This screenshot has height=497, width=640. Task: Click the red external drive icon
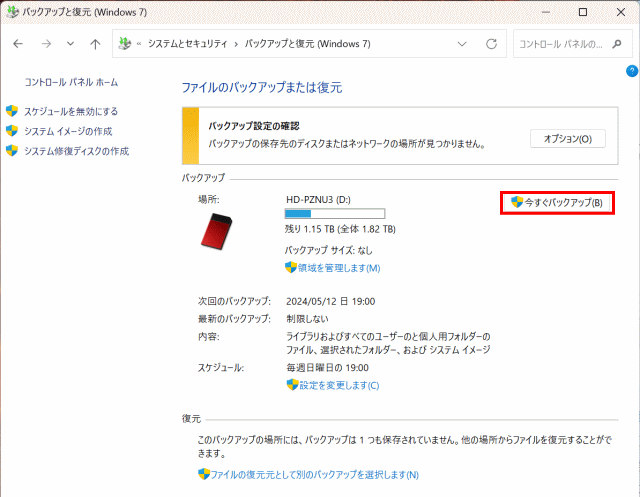point(216,231)
